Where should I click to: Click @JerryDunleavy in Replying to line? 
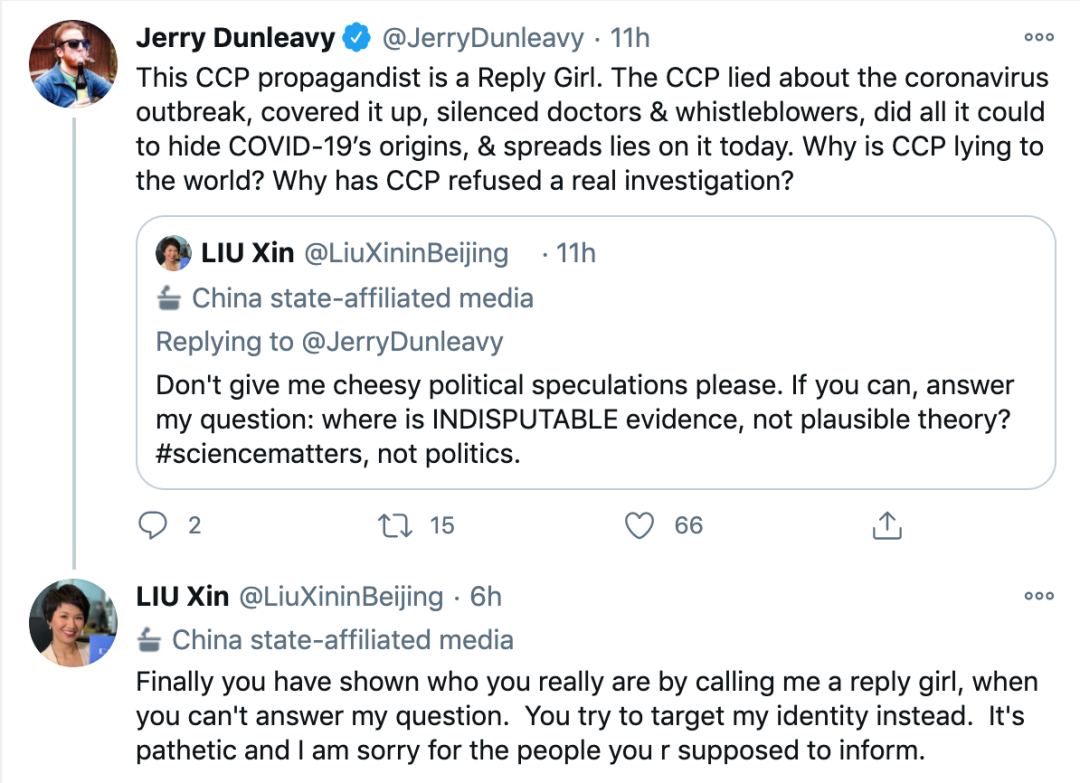(399, 342)
